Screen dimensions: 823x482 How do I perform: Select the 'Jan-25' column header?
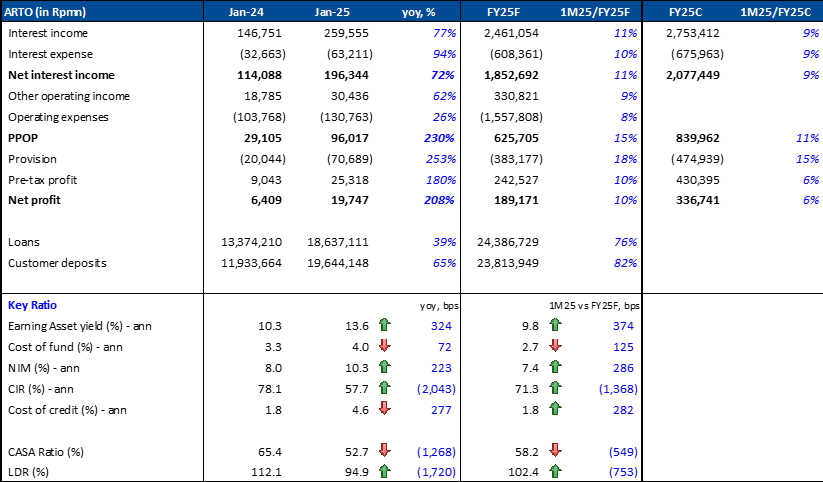point(332,12)
